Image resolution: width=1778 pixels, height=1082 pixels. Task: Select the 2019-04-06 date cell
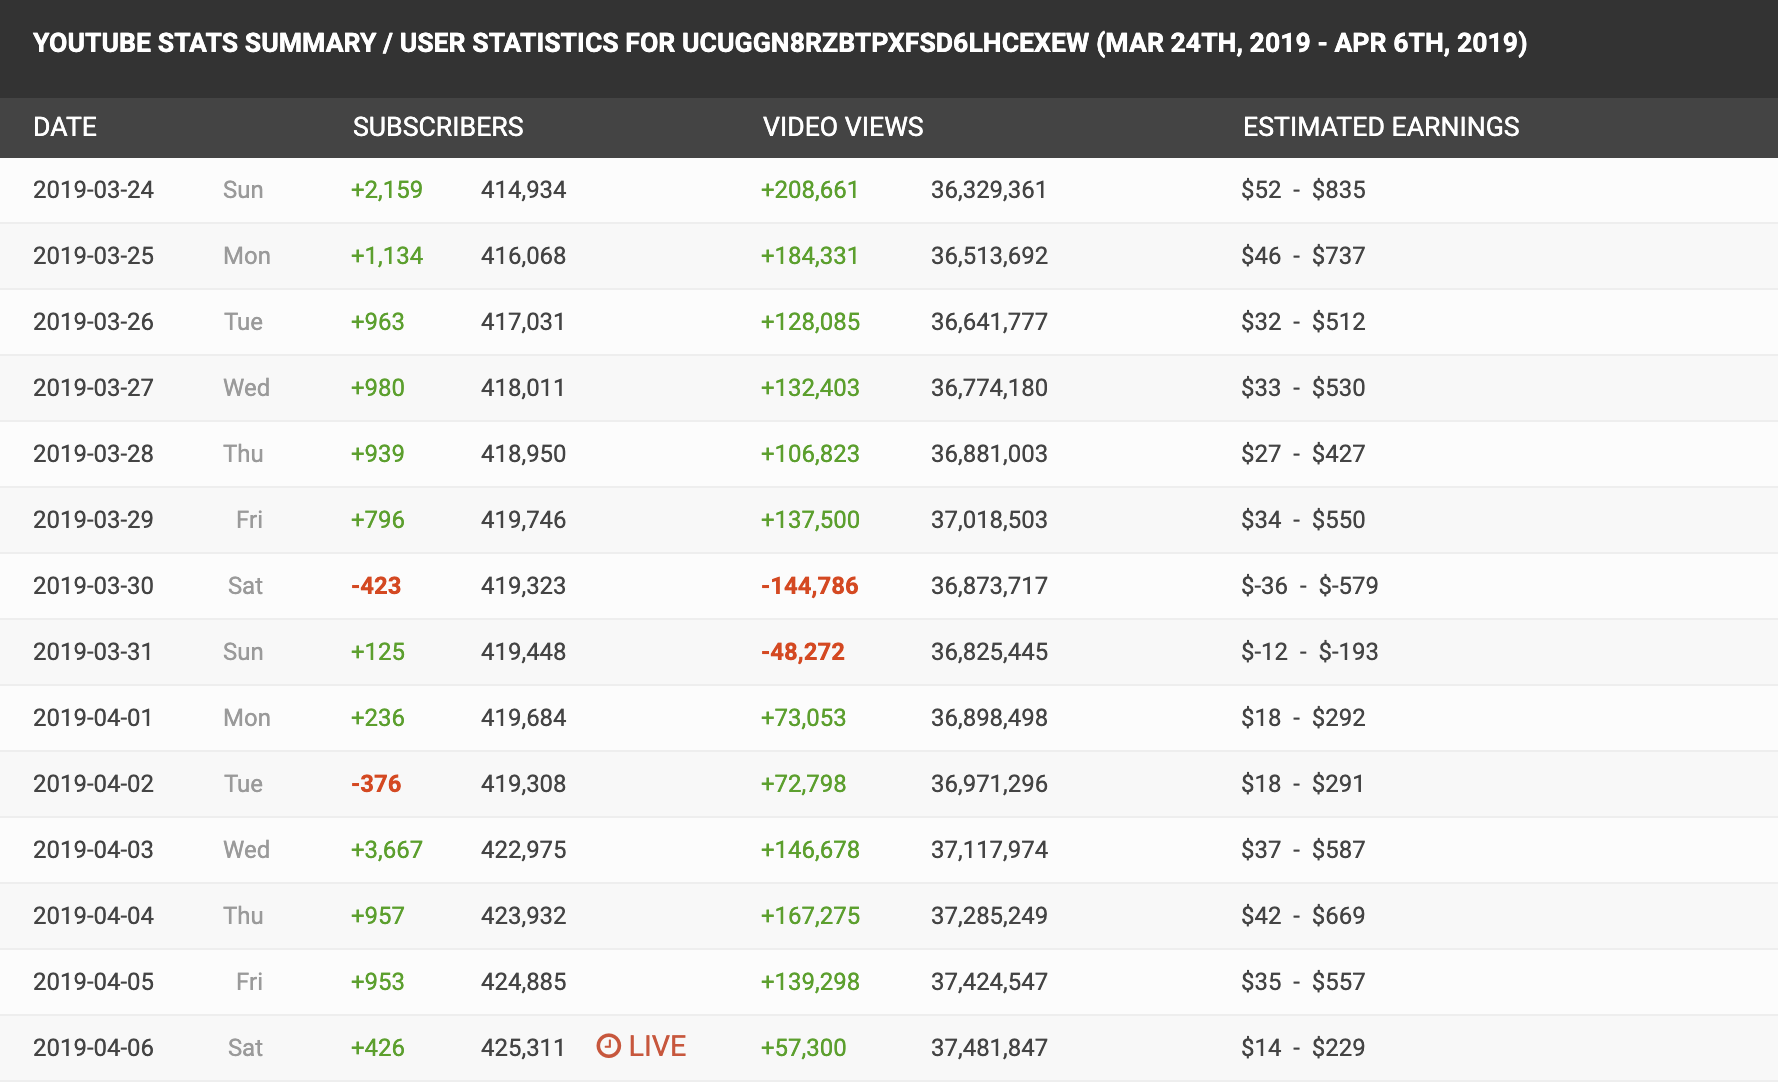(x=93, y=1048)
